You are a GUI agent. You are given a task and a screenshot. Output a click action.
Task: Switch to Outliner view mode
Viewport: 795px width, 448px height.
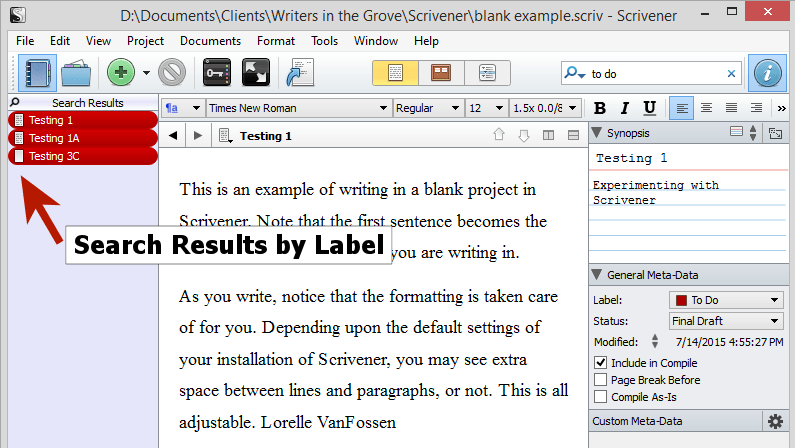click(x=487, y=73)
